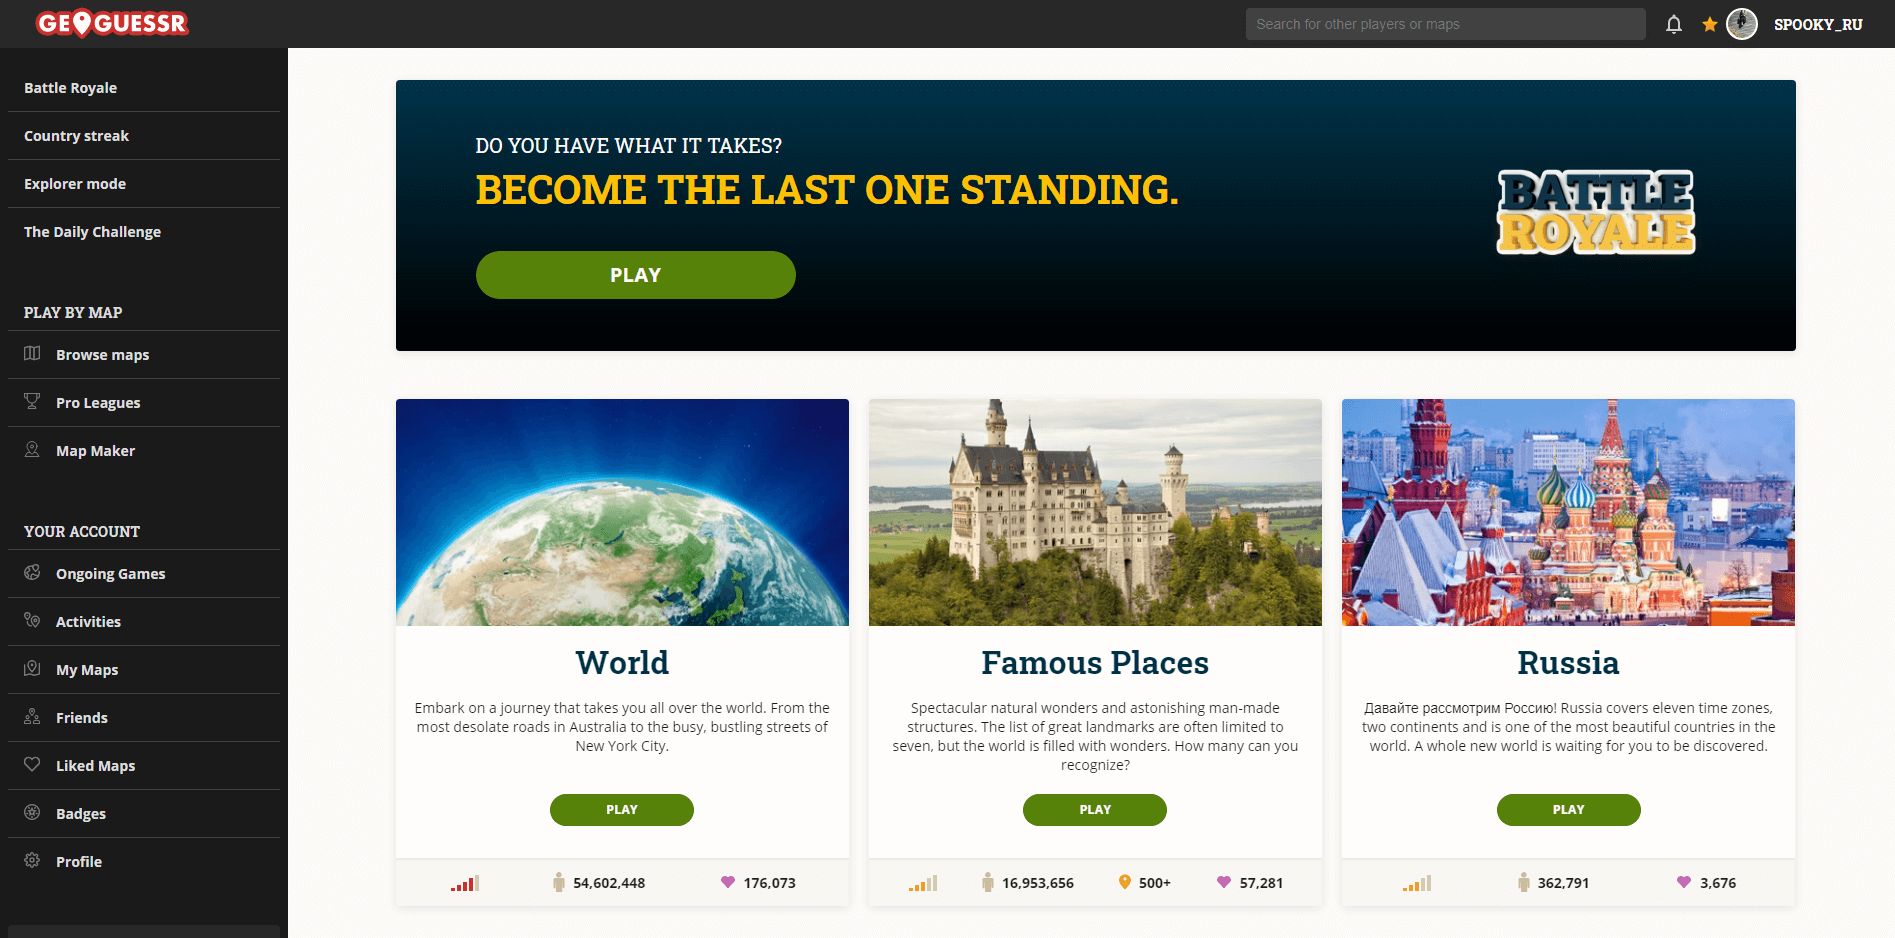Open Map Maker from sidebar
This screenshot has height=938, width=1895.
[x=144, y=451]
